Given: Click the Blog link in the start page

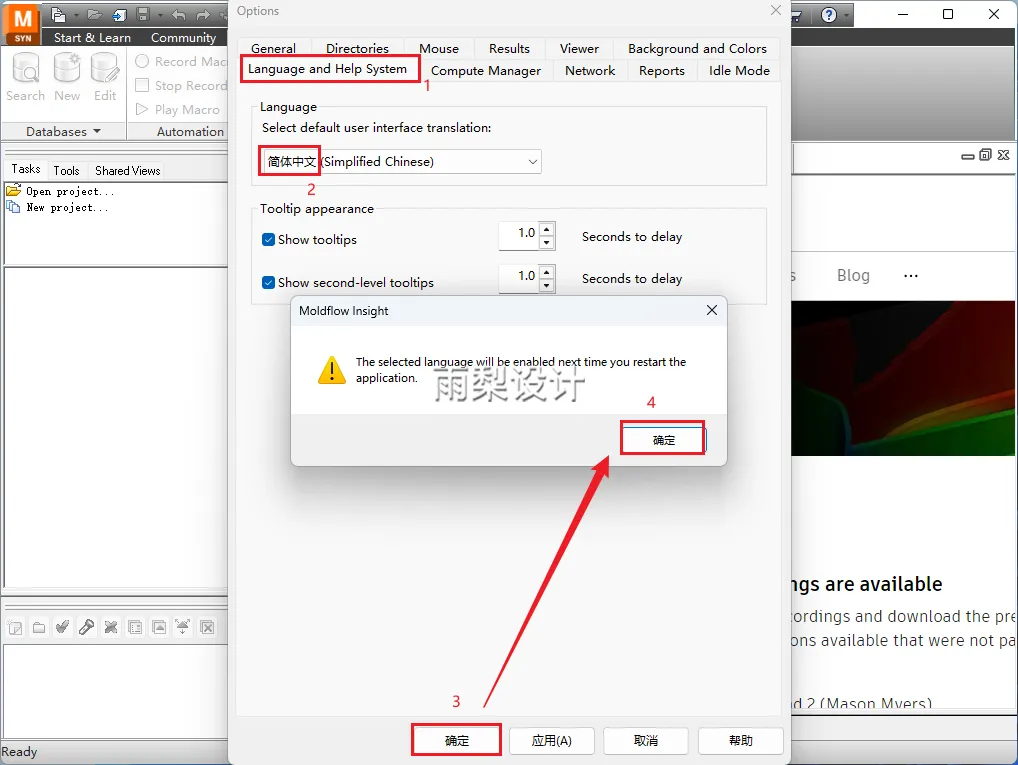Looking at the screenshot, I should pos(853,275).
